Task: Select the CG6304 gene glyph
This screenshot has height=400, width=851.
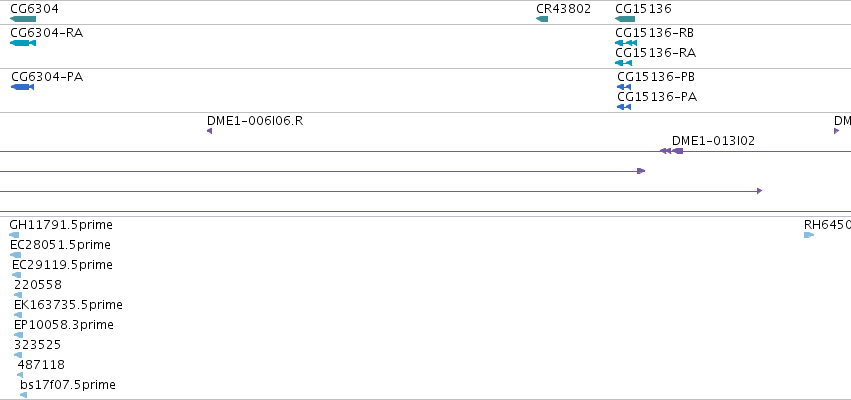Action: (23, 19)
